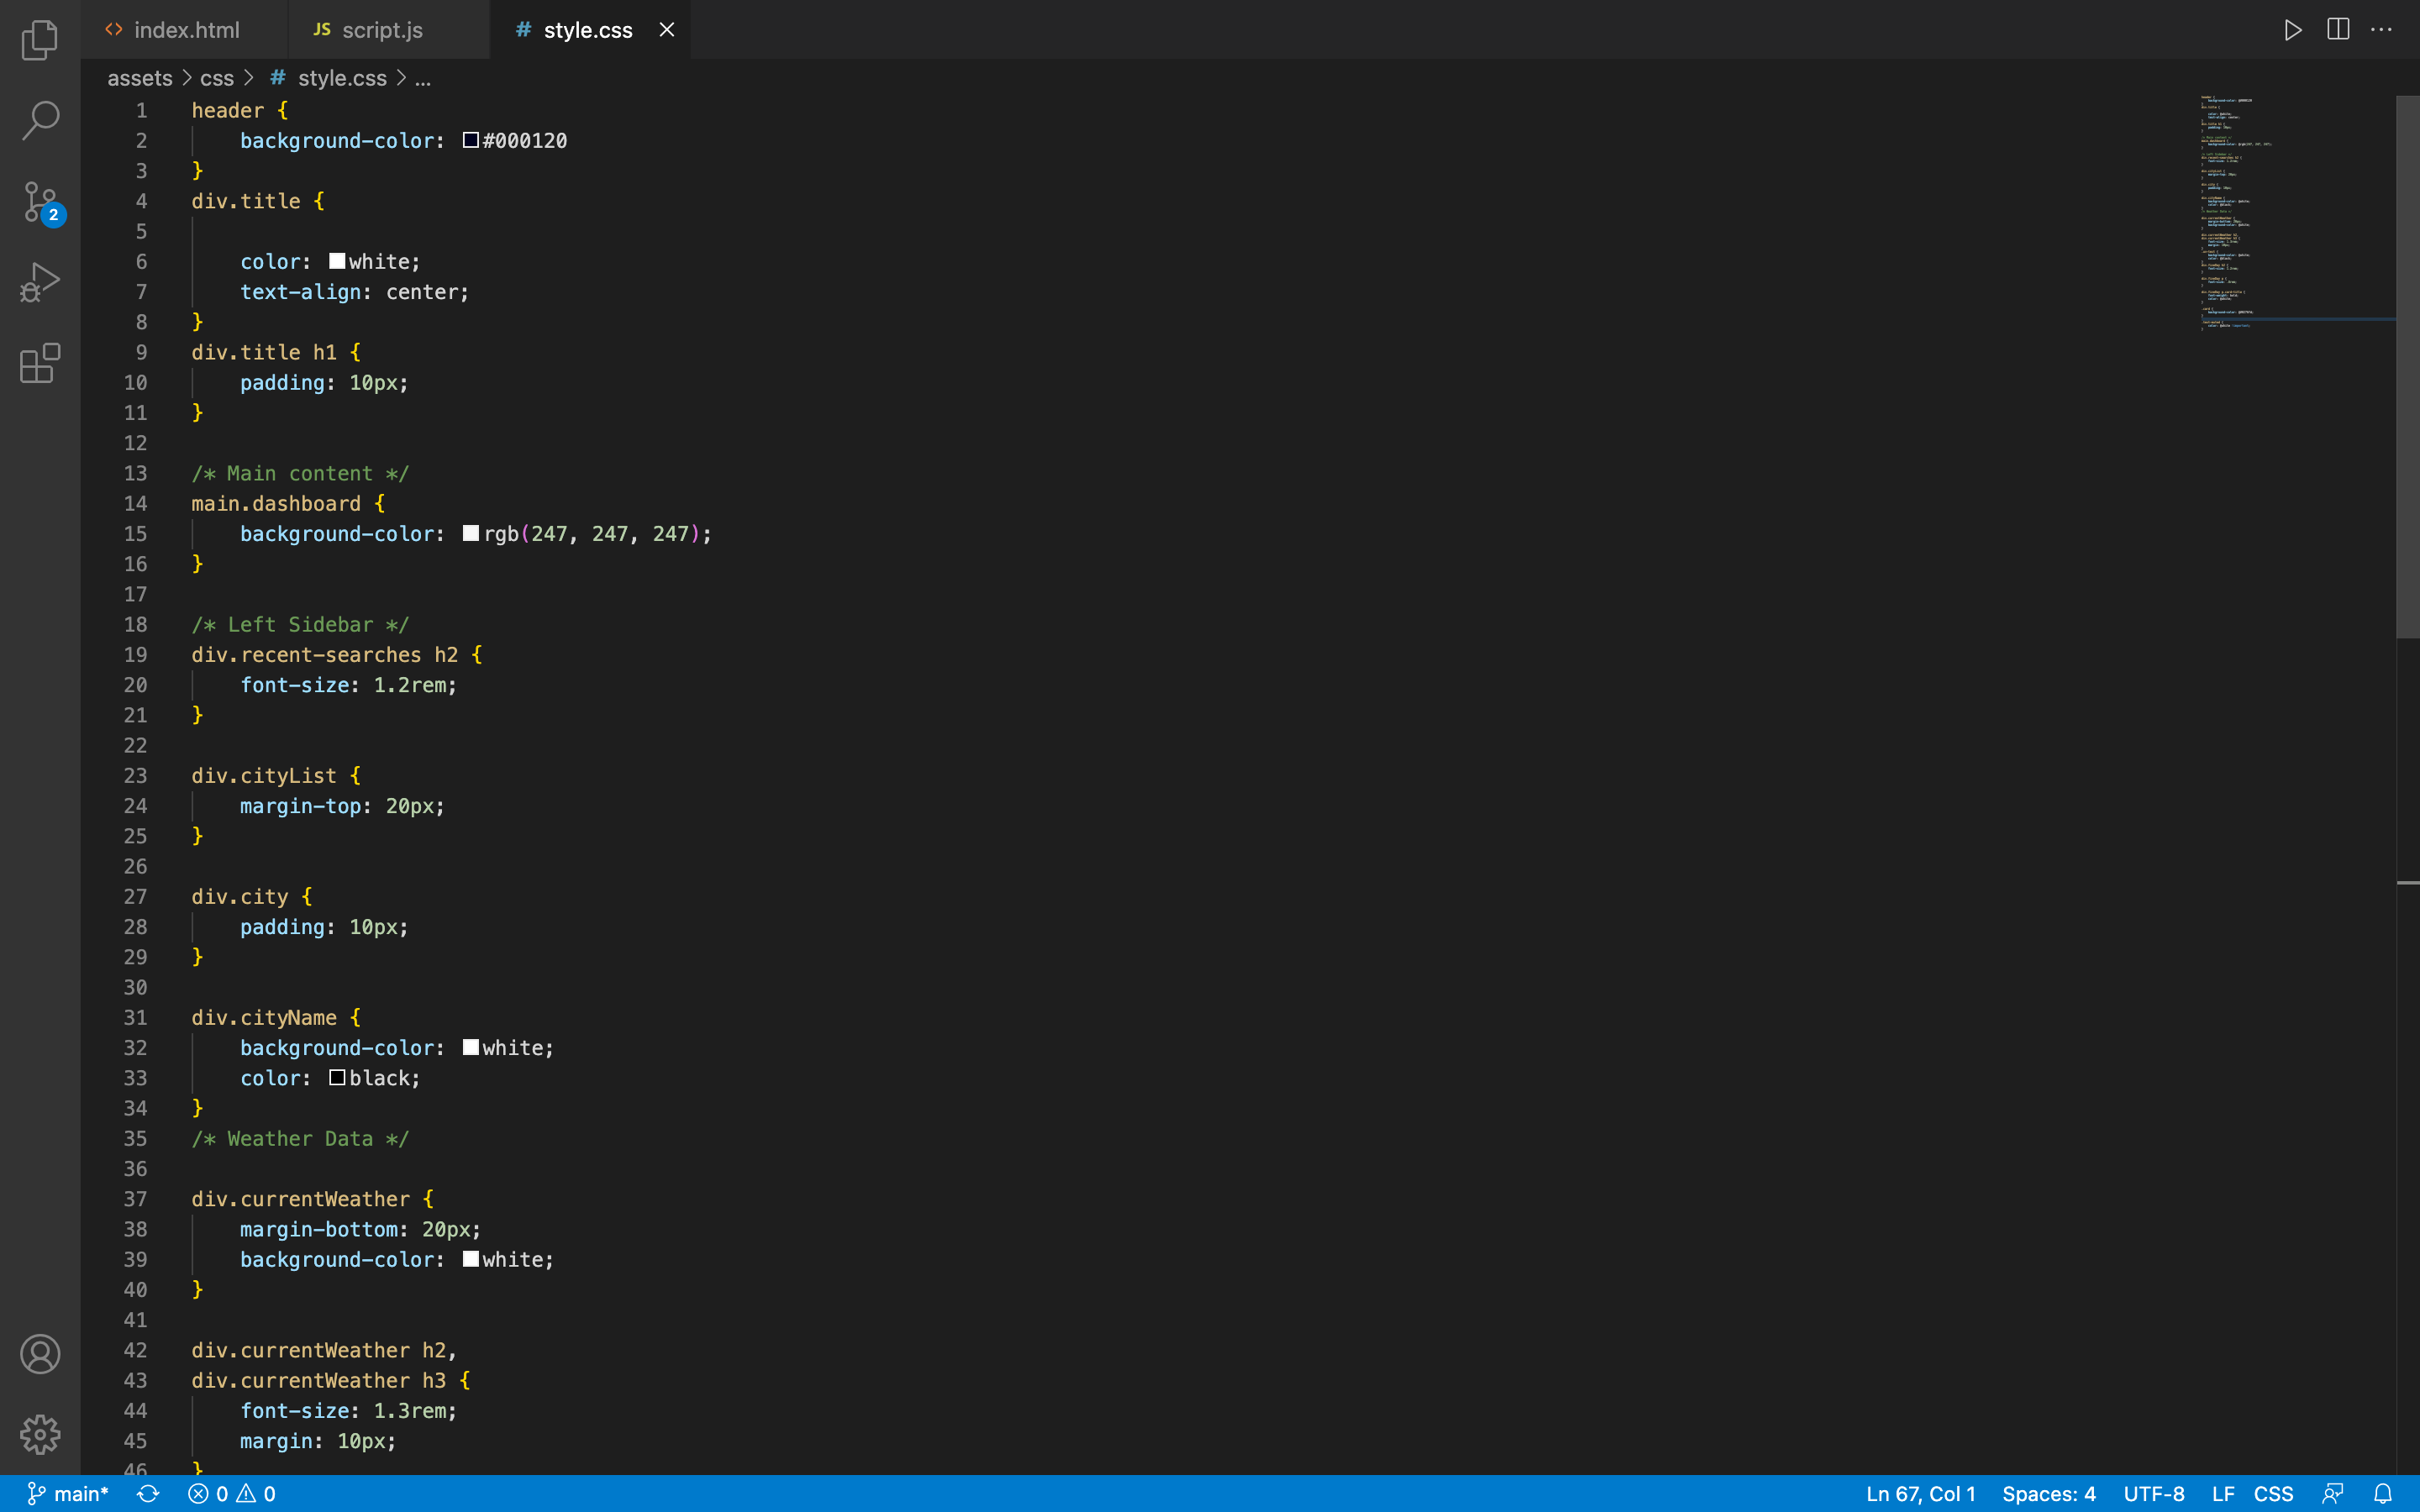Open the Manage gear menu

[x=40, y=1434]
